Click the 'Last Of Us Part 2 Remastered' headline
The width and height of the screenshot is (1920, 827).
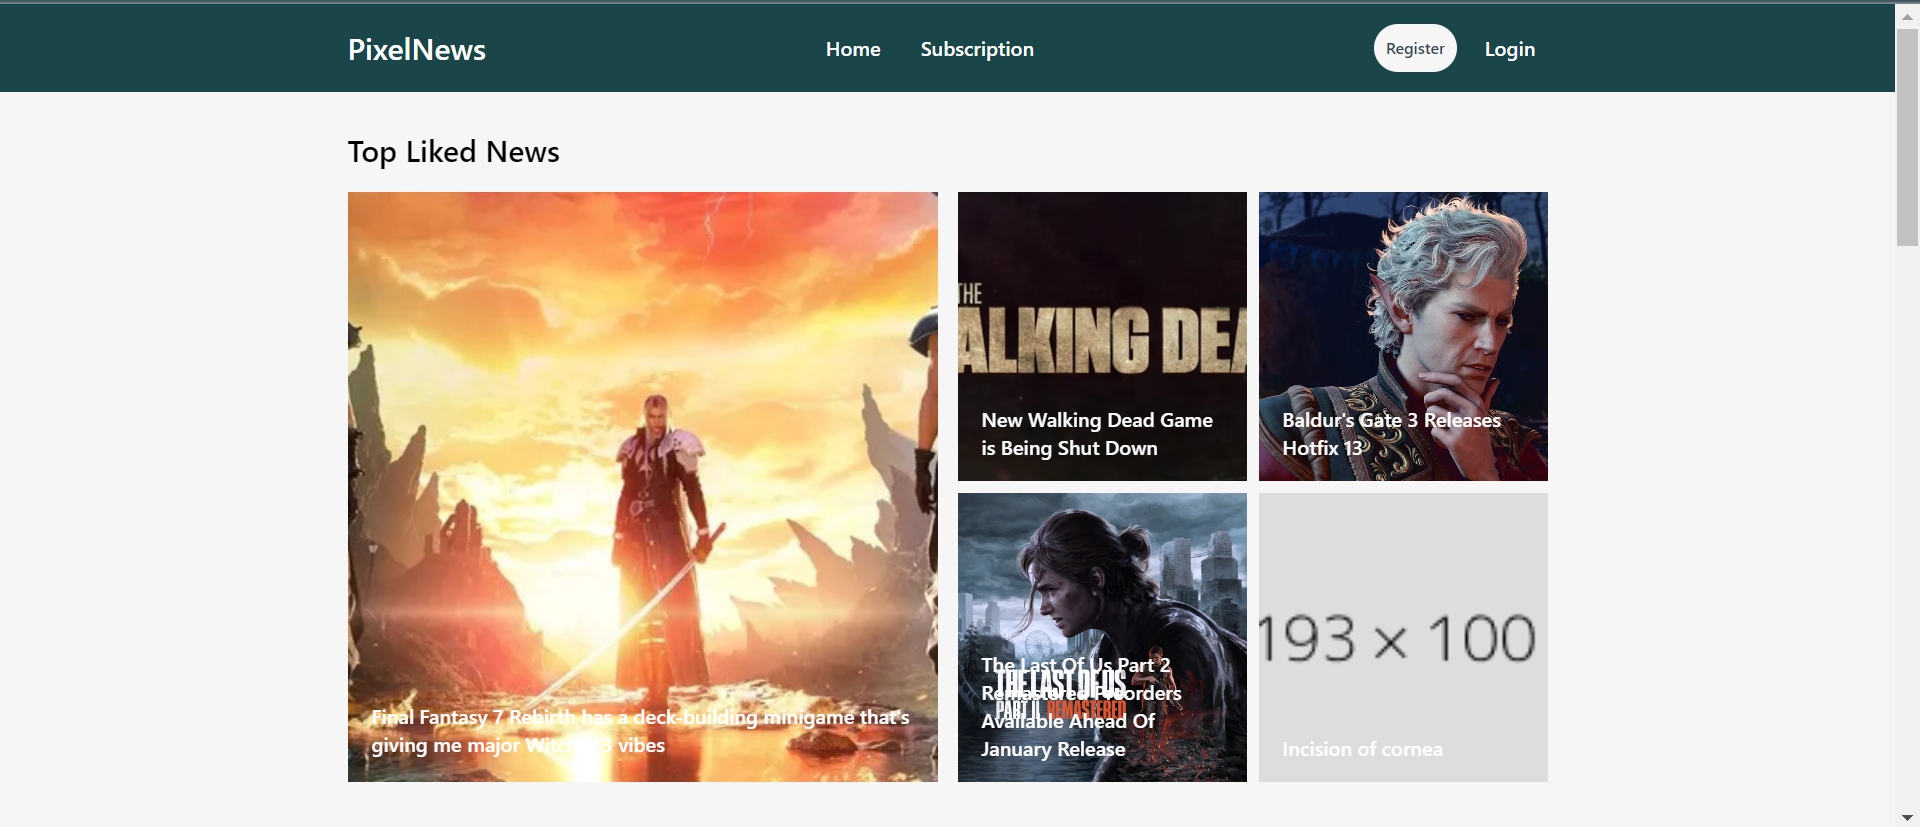pos(1080,707)
